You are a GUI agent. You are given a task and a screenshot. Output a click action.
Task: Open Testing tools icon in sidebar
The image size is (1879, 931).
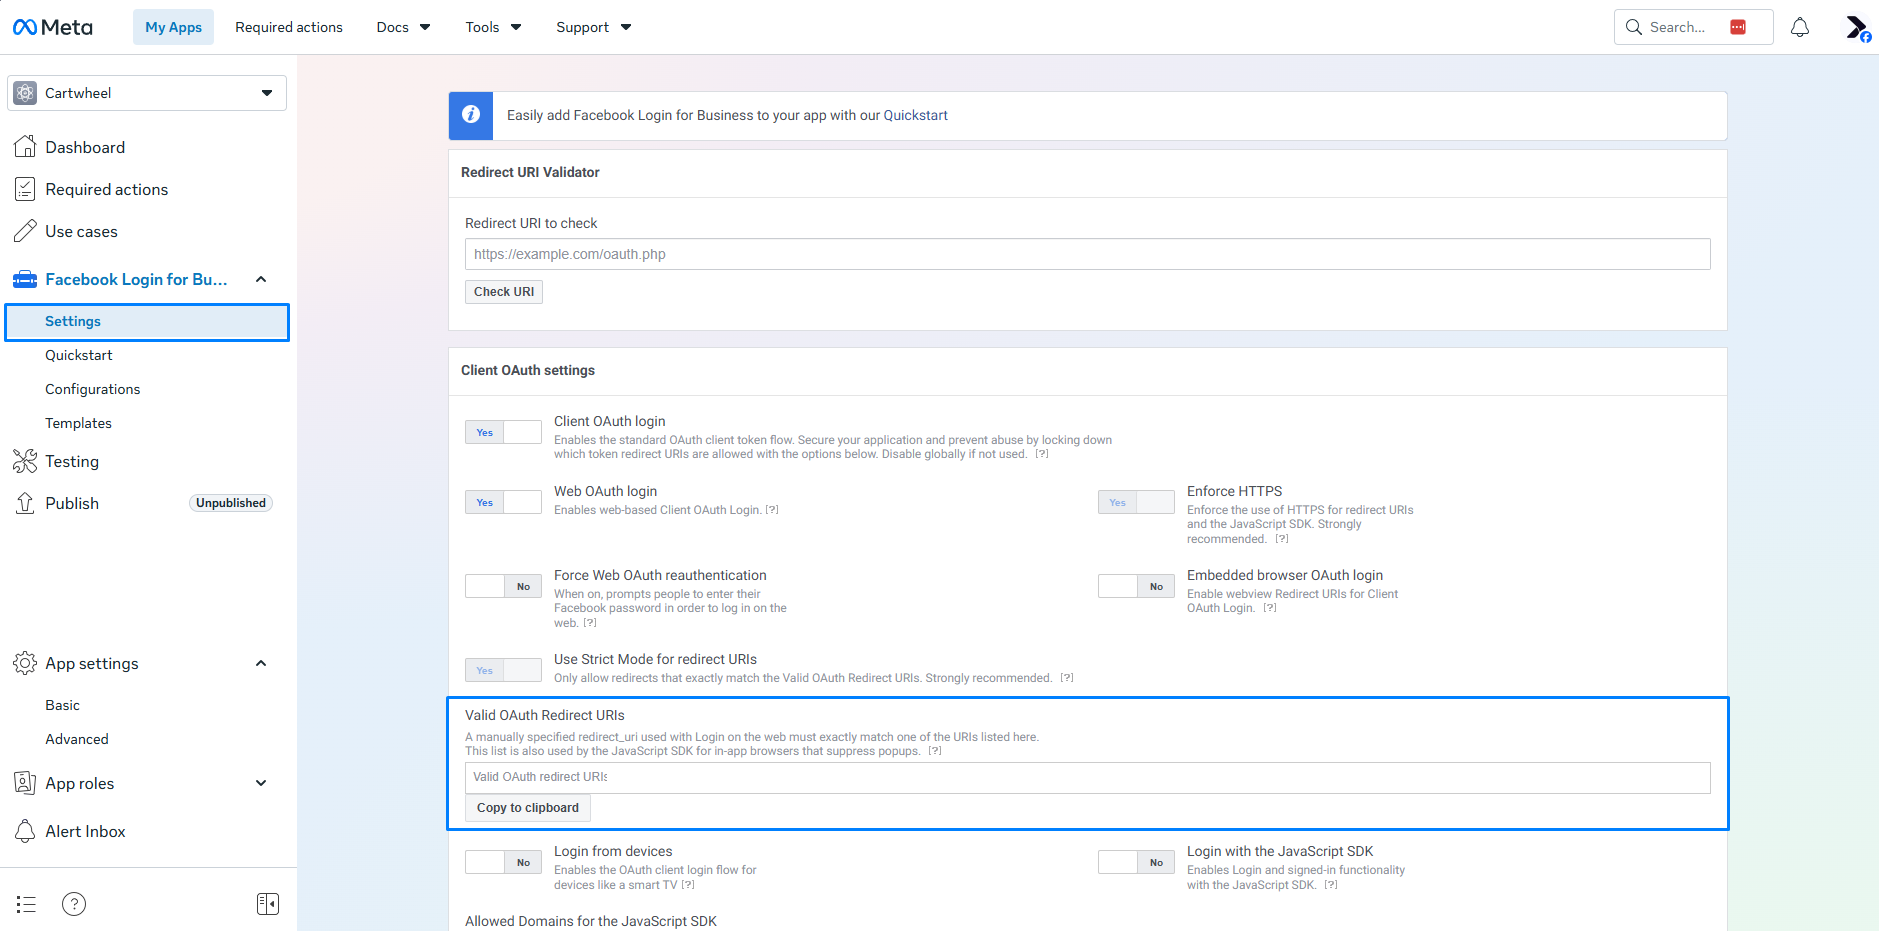tap(25, 461)
